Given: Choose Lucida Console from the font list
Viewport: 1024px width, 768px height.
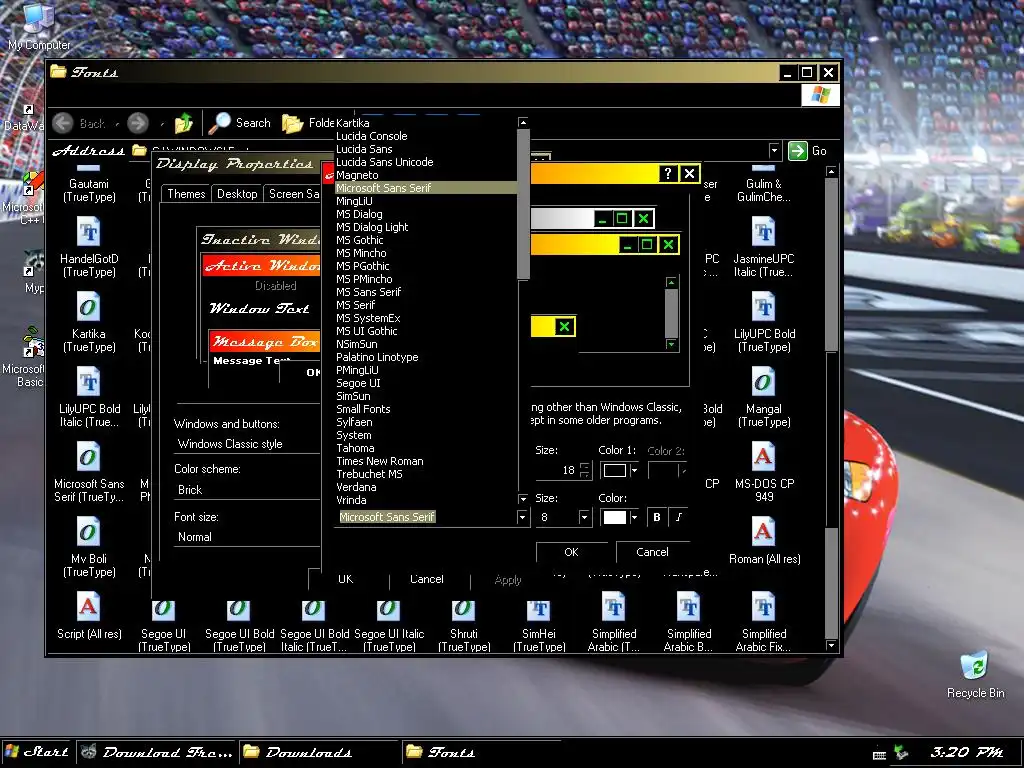Looking at the screenshot, I should 426,136.
